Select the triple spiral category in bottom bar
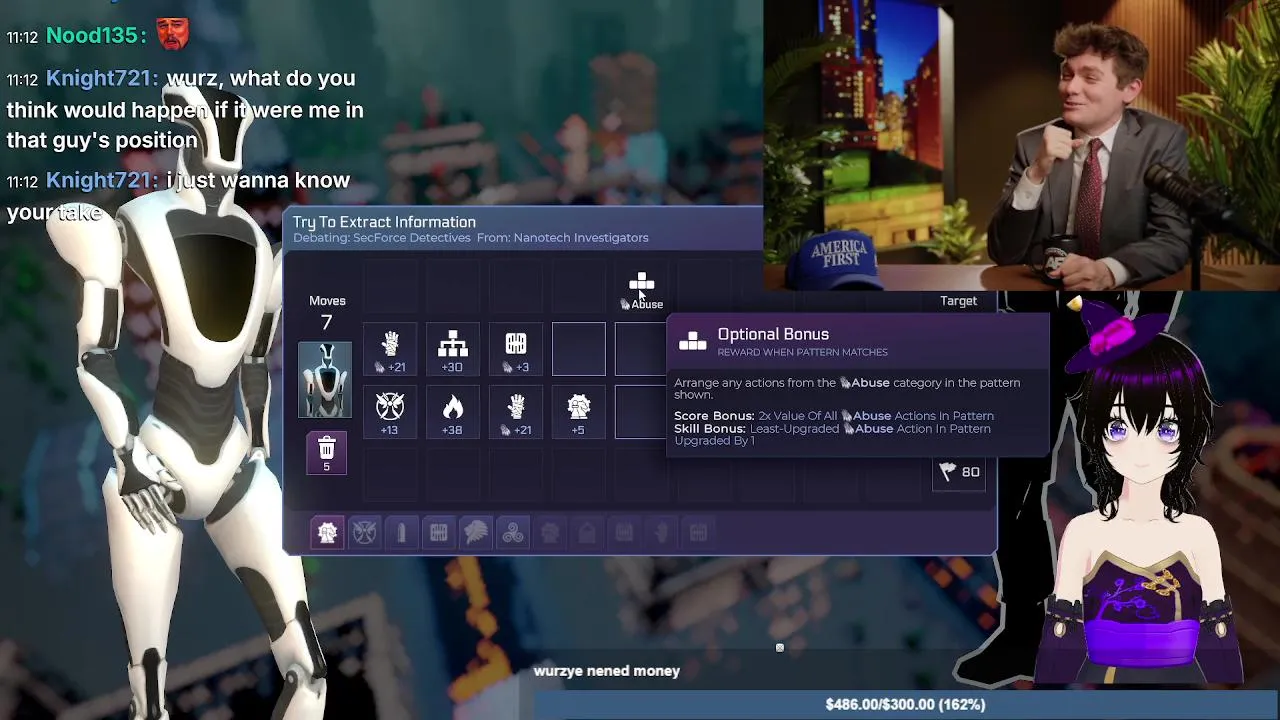The height and width of the screenshot is (720, 1280). 513,533
